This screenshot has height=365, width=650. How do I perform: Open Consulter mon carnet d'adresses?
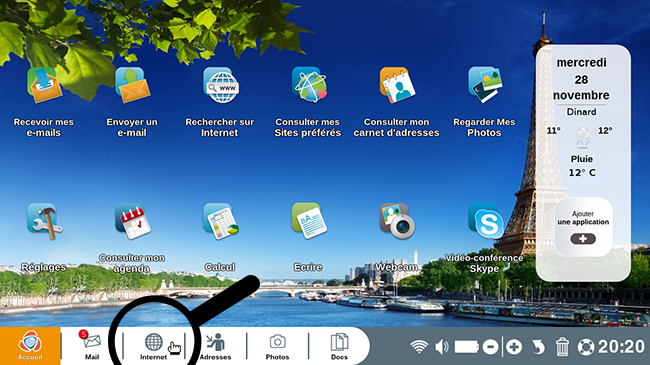397,86
